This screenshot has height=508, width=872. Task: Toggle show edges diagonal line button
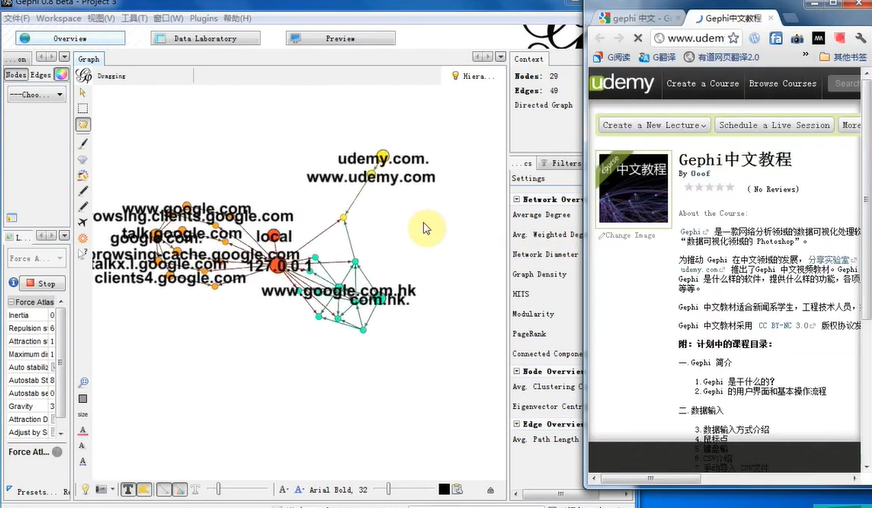164,489
